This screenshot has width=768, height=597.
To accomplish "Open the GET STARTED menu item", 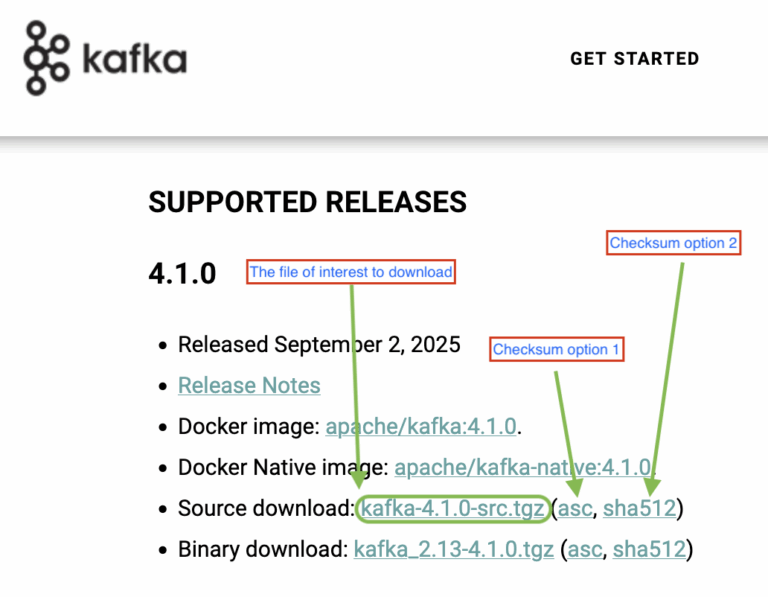I will (x=634, y=59).
